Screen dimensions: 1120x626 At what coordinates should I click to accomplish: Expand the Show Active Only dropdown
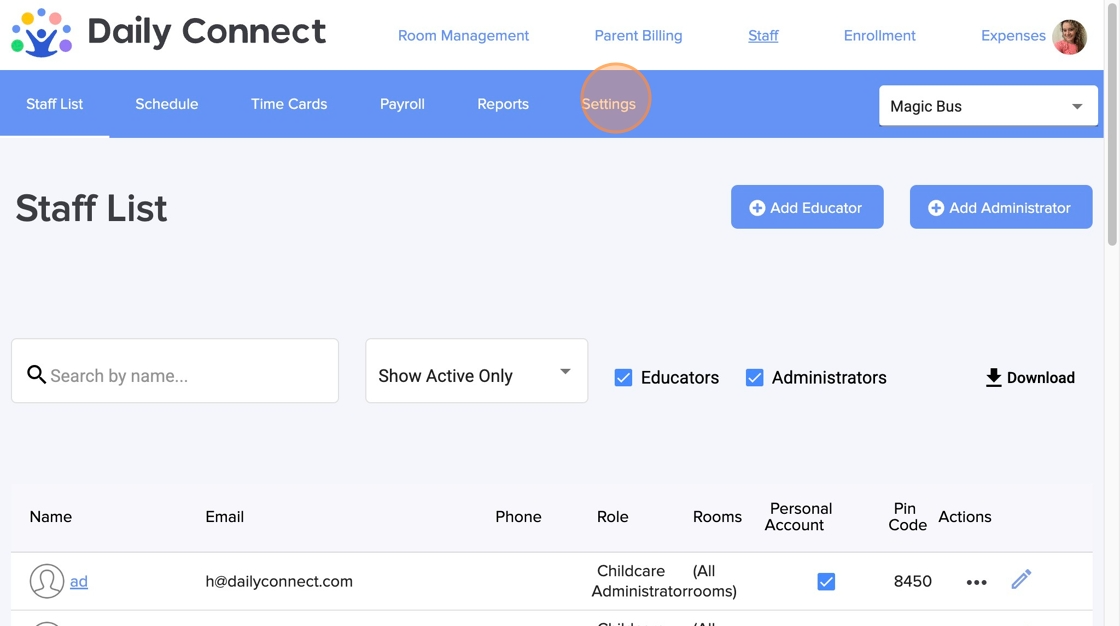(476, 371)
